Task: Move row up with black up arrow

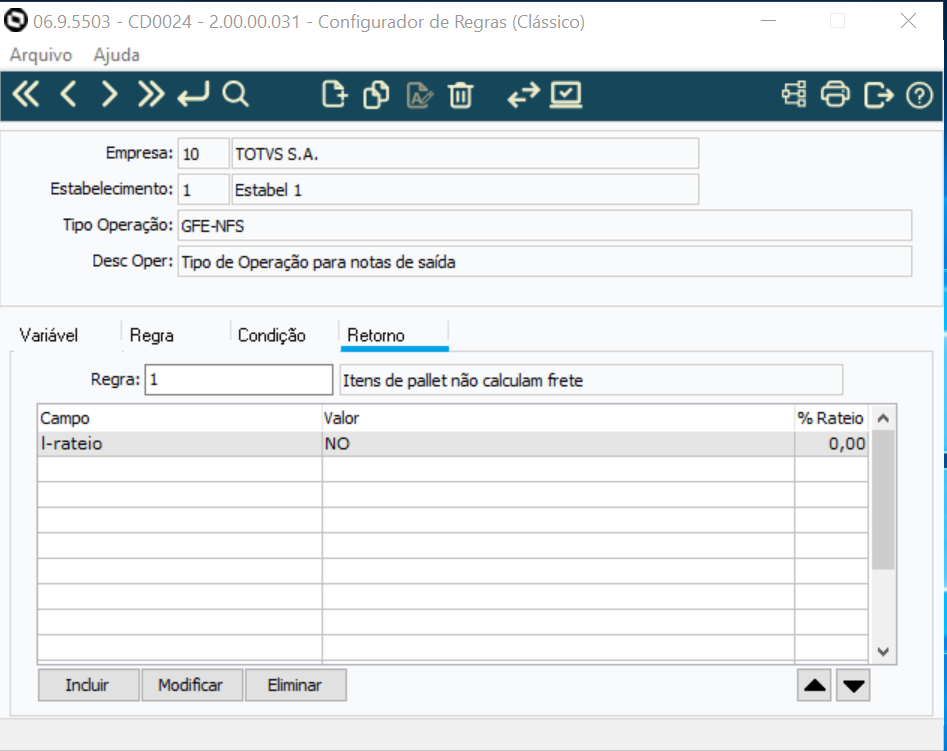Action: (x=814, y=685)
